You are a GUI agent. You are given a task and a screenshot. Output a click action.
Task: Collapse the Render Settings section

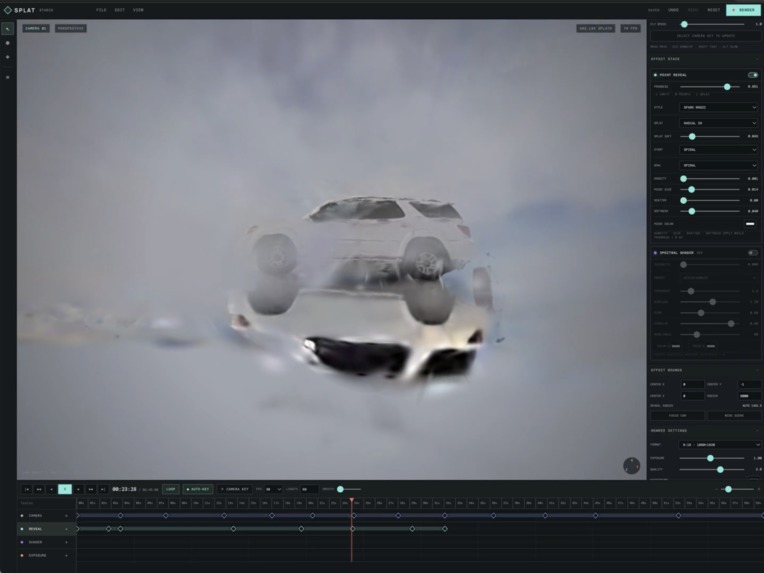coord(757,431)
